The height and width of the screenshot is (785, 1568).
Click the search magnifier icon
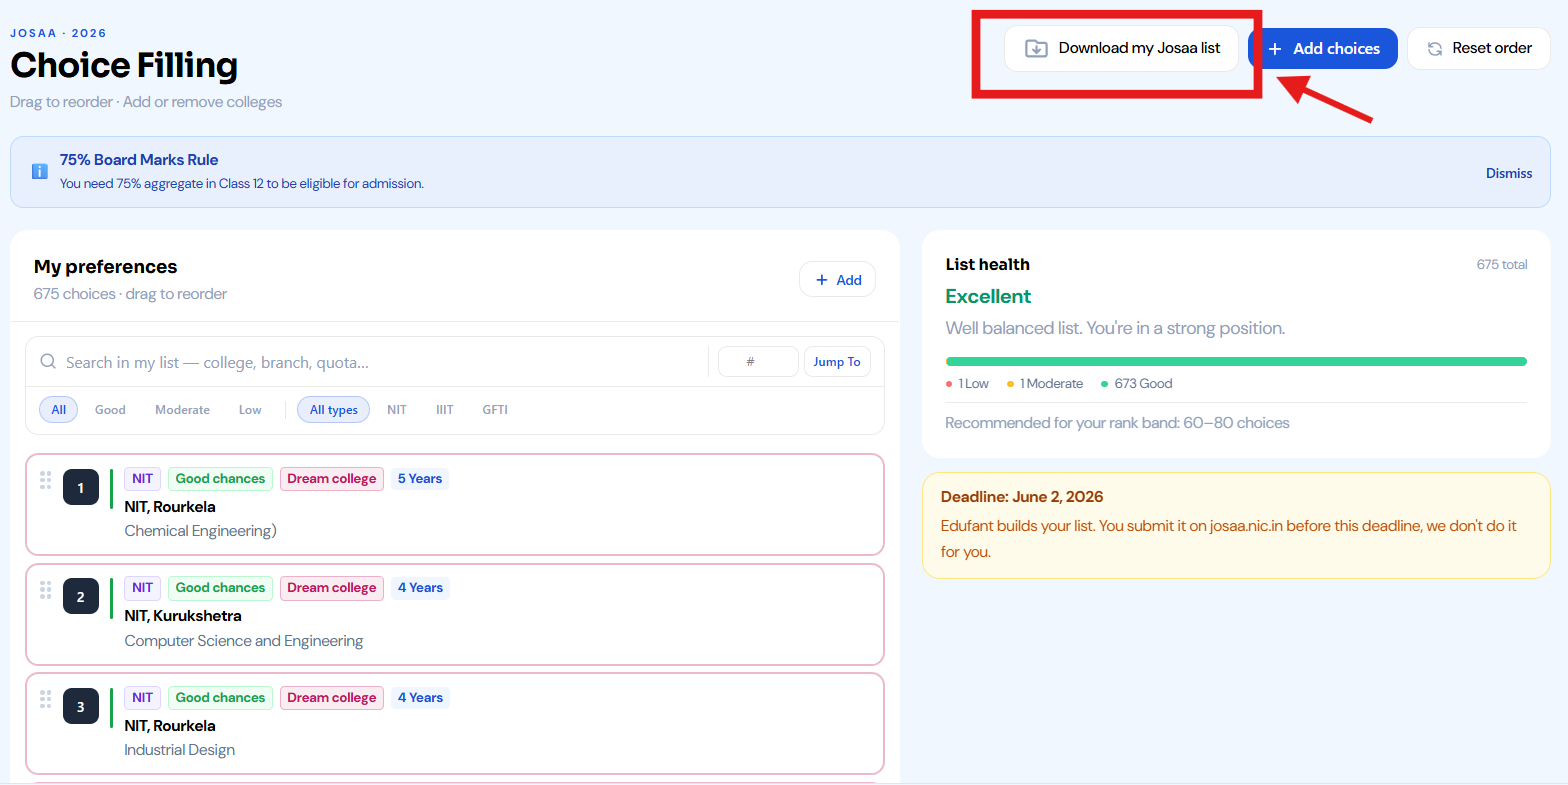[48, 361]
